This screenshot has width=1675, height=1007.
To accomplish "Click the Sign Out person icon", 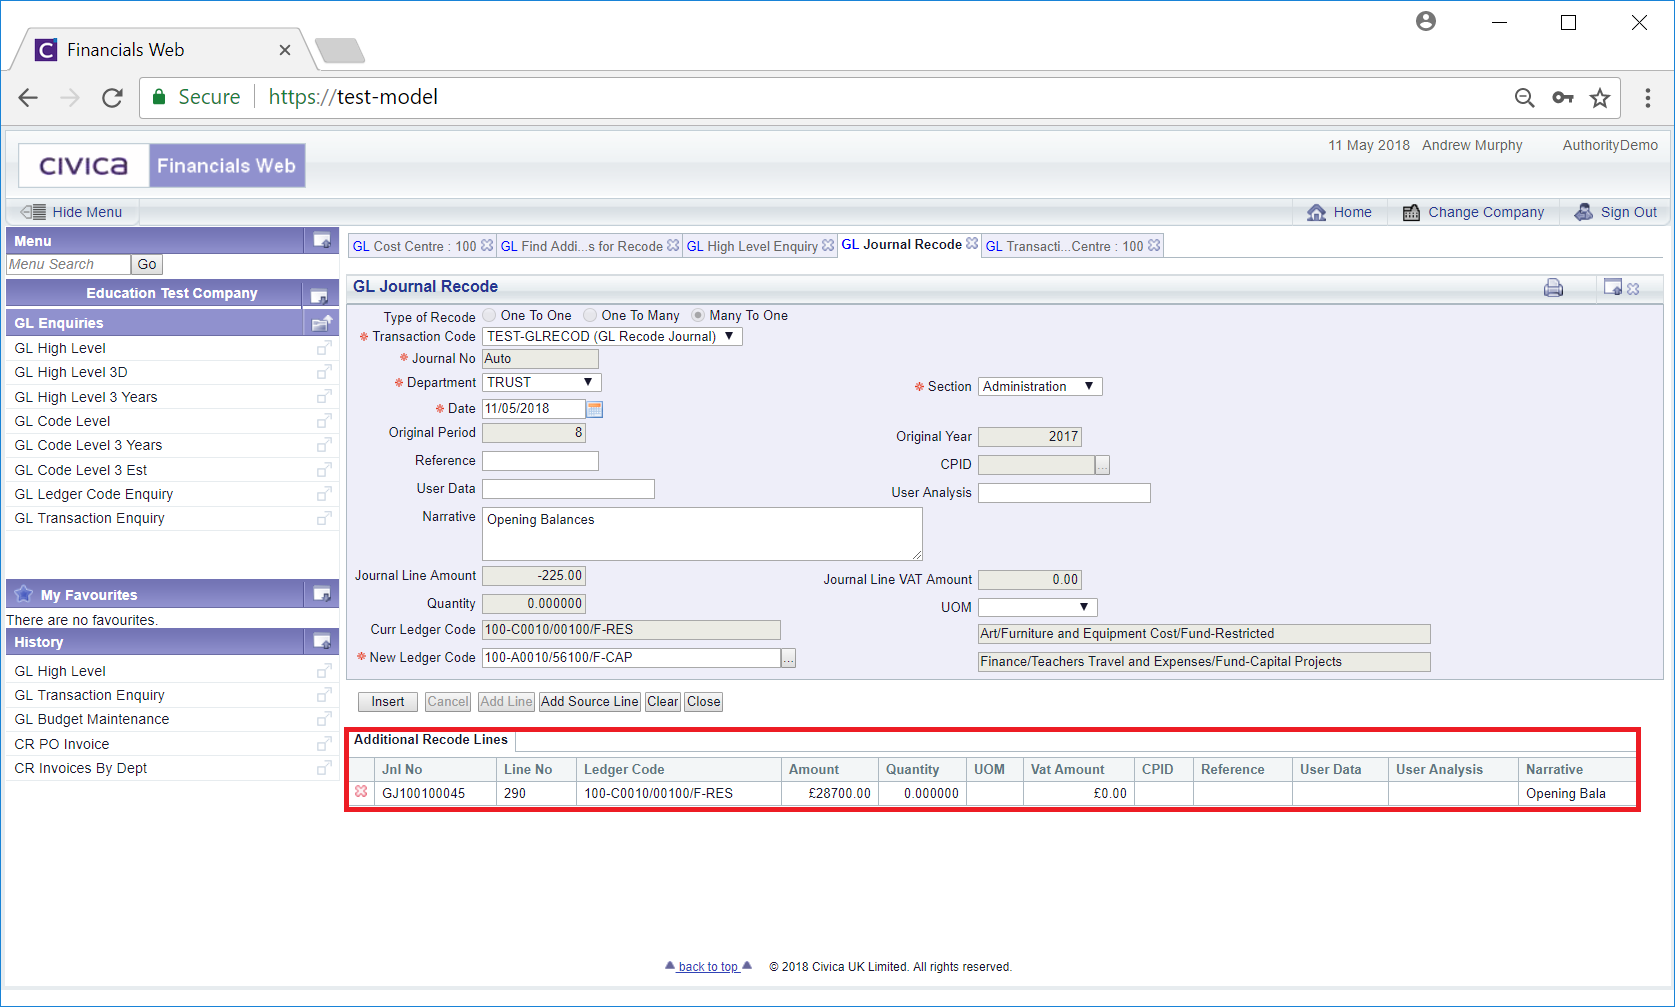I will pyautogui.click(x=1584, y=212).
